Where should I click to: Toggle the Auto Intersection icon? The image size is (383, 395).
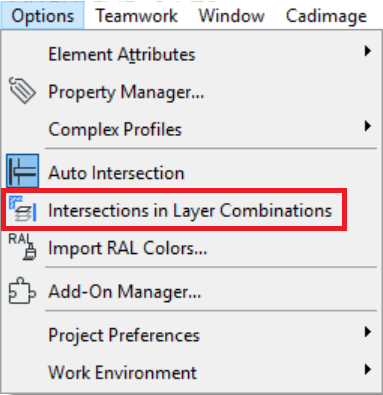click(x=22, y=171)
